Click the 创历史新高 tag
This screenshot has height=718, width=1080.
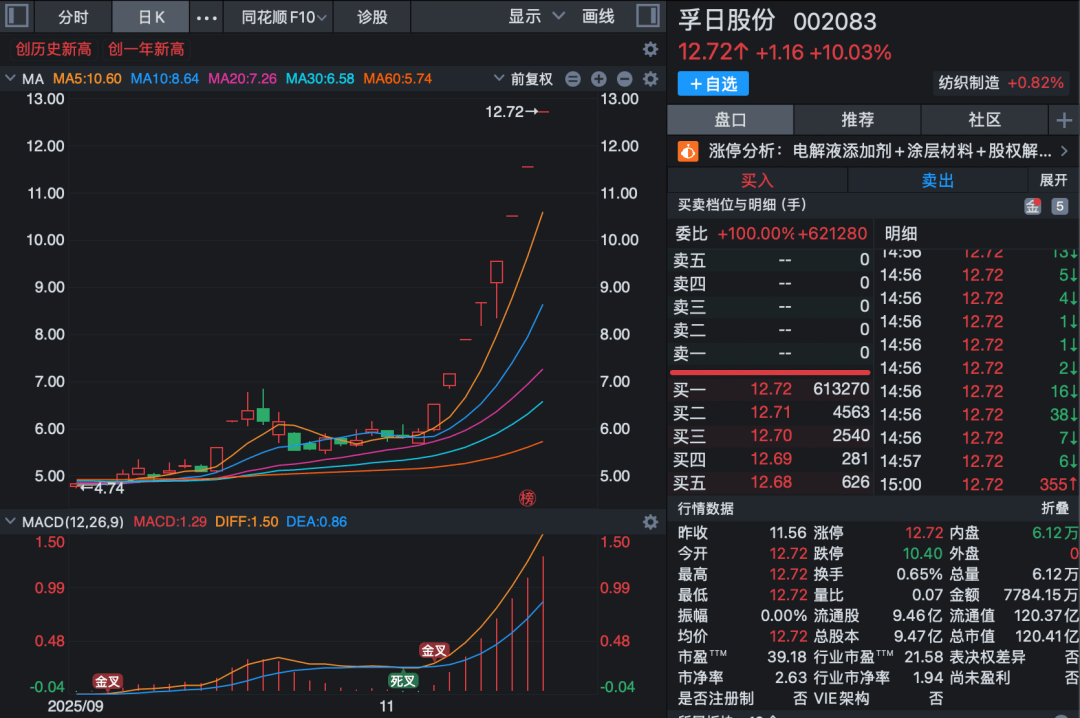point(54,49)
